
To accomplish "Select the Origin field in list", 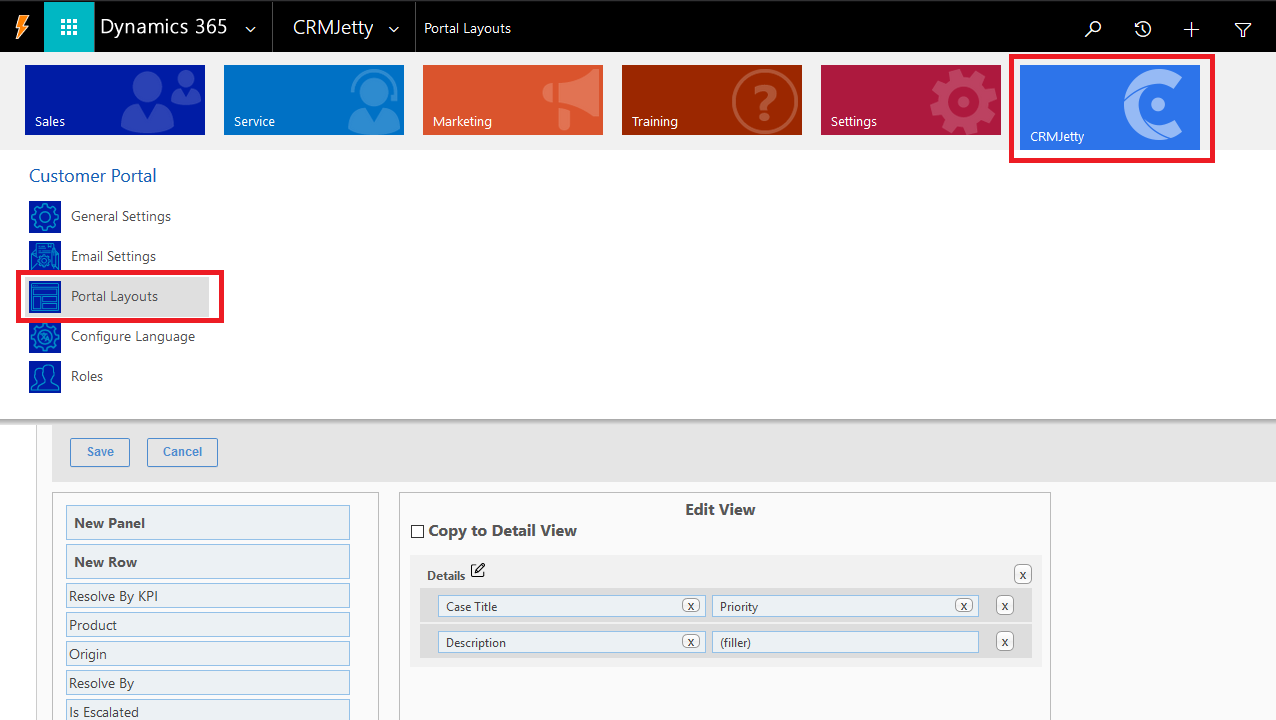I will point(208,654).
